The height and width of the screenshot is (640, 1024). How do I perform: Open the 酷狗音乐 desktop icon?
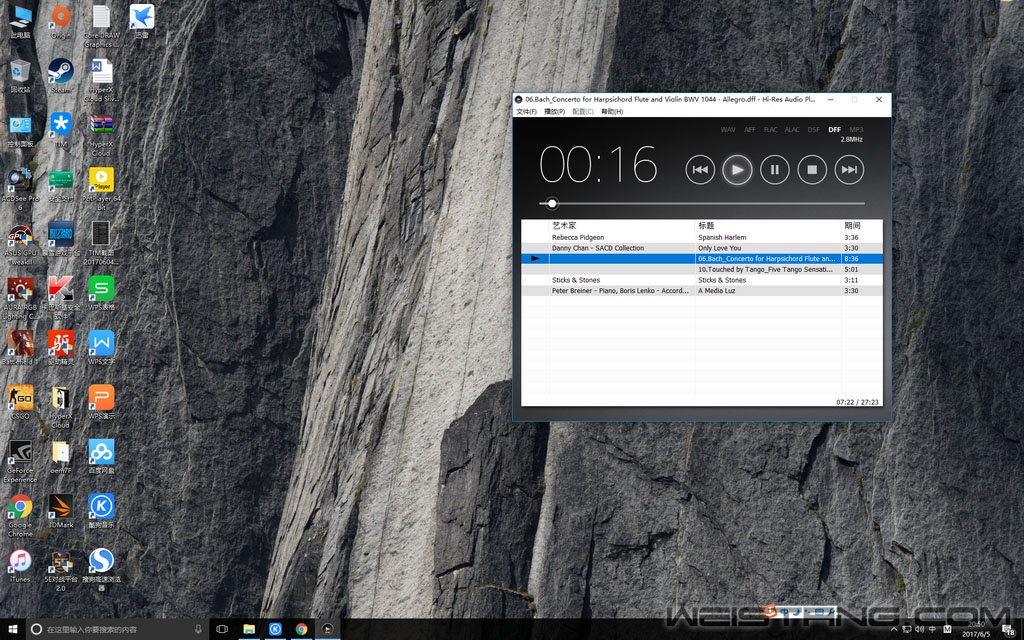point(101,510)
